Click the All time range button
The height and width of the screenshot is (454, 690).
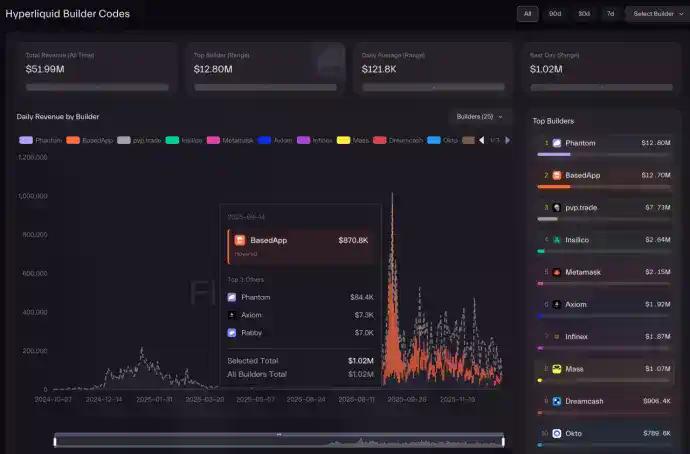coord(527,14)
